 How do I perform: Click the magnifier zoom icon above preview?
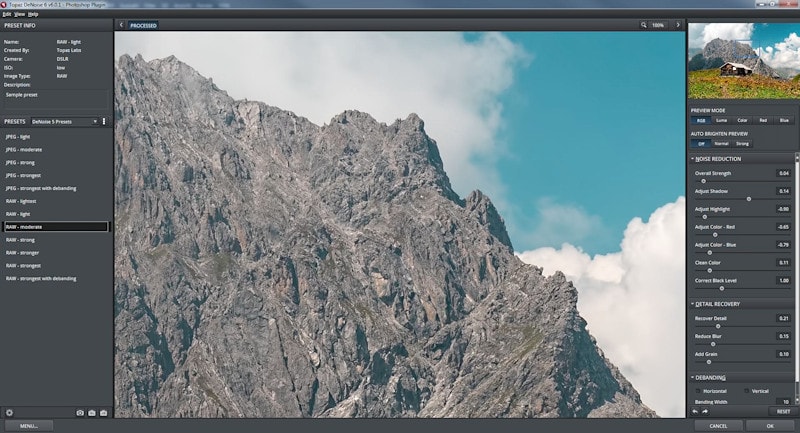click(644, 25)
